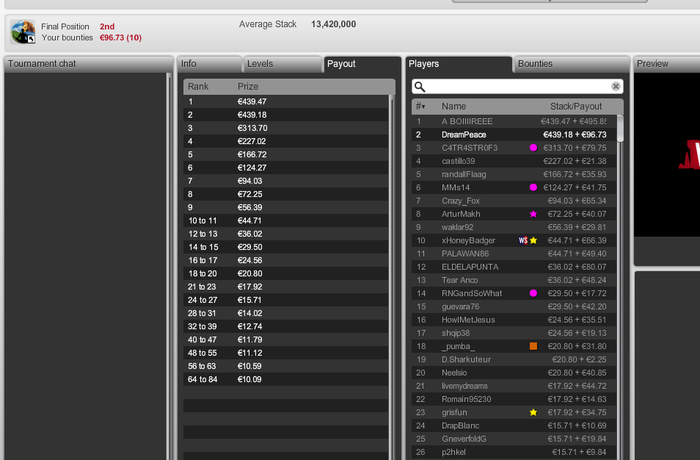Switch to the Info tab
The image size is (700, 460).
209,64
